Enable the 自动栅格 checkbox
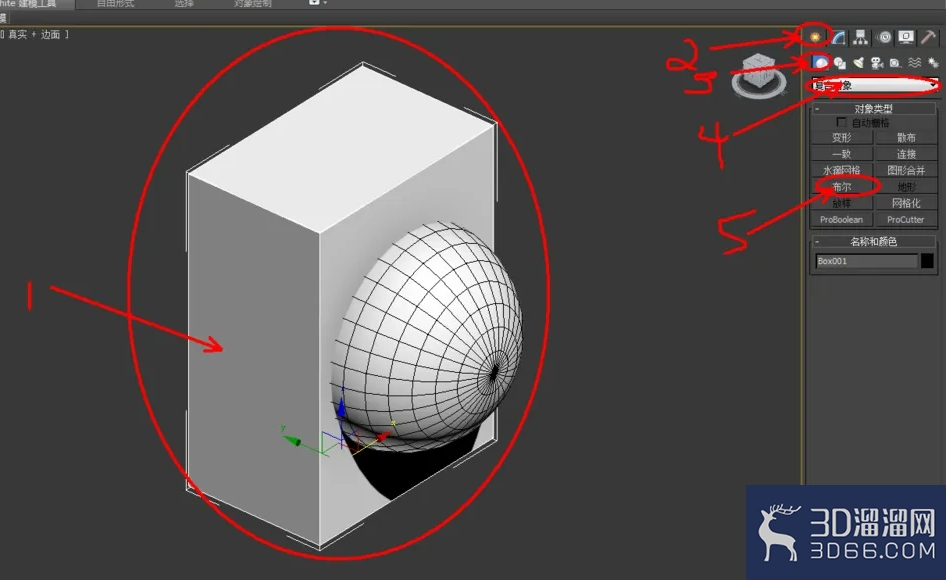The image size is (946, 580). pyautogui.click(x=842, y=123)
